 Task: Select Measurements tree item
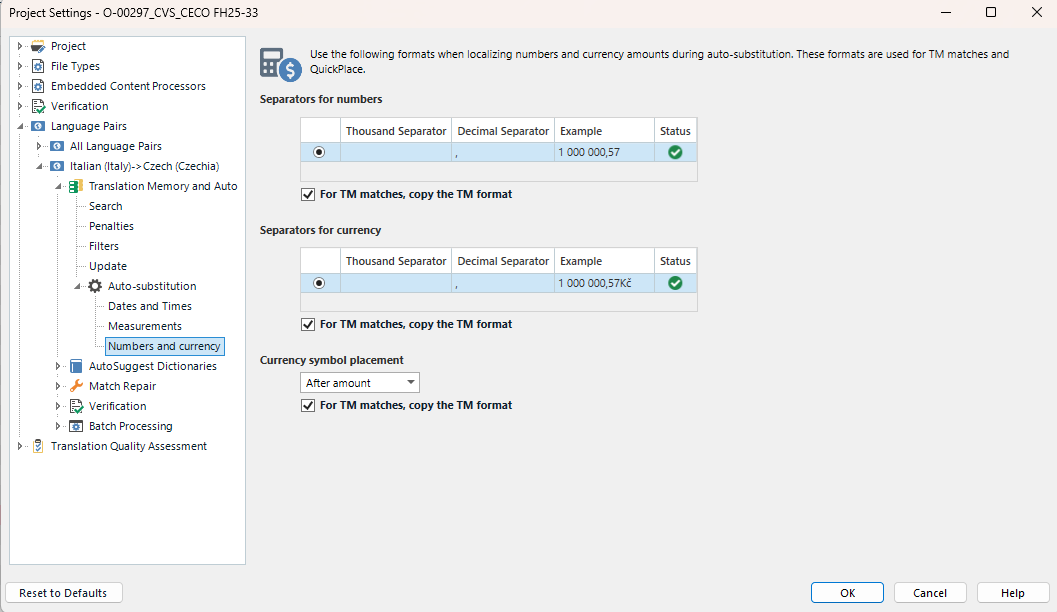(145, 326)
